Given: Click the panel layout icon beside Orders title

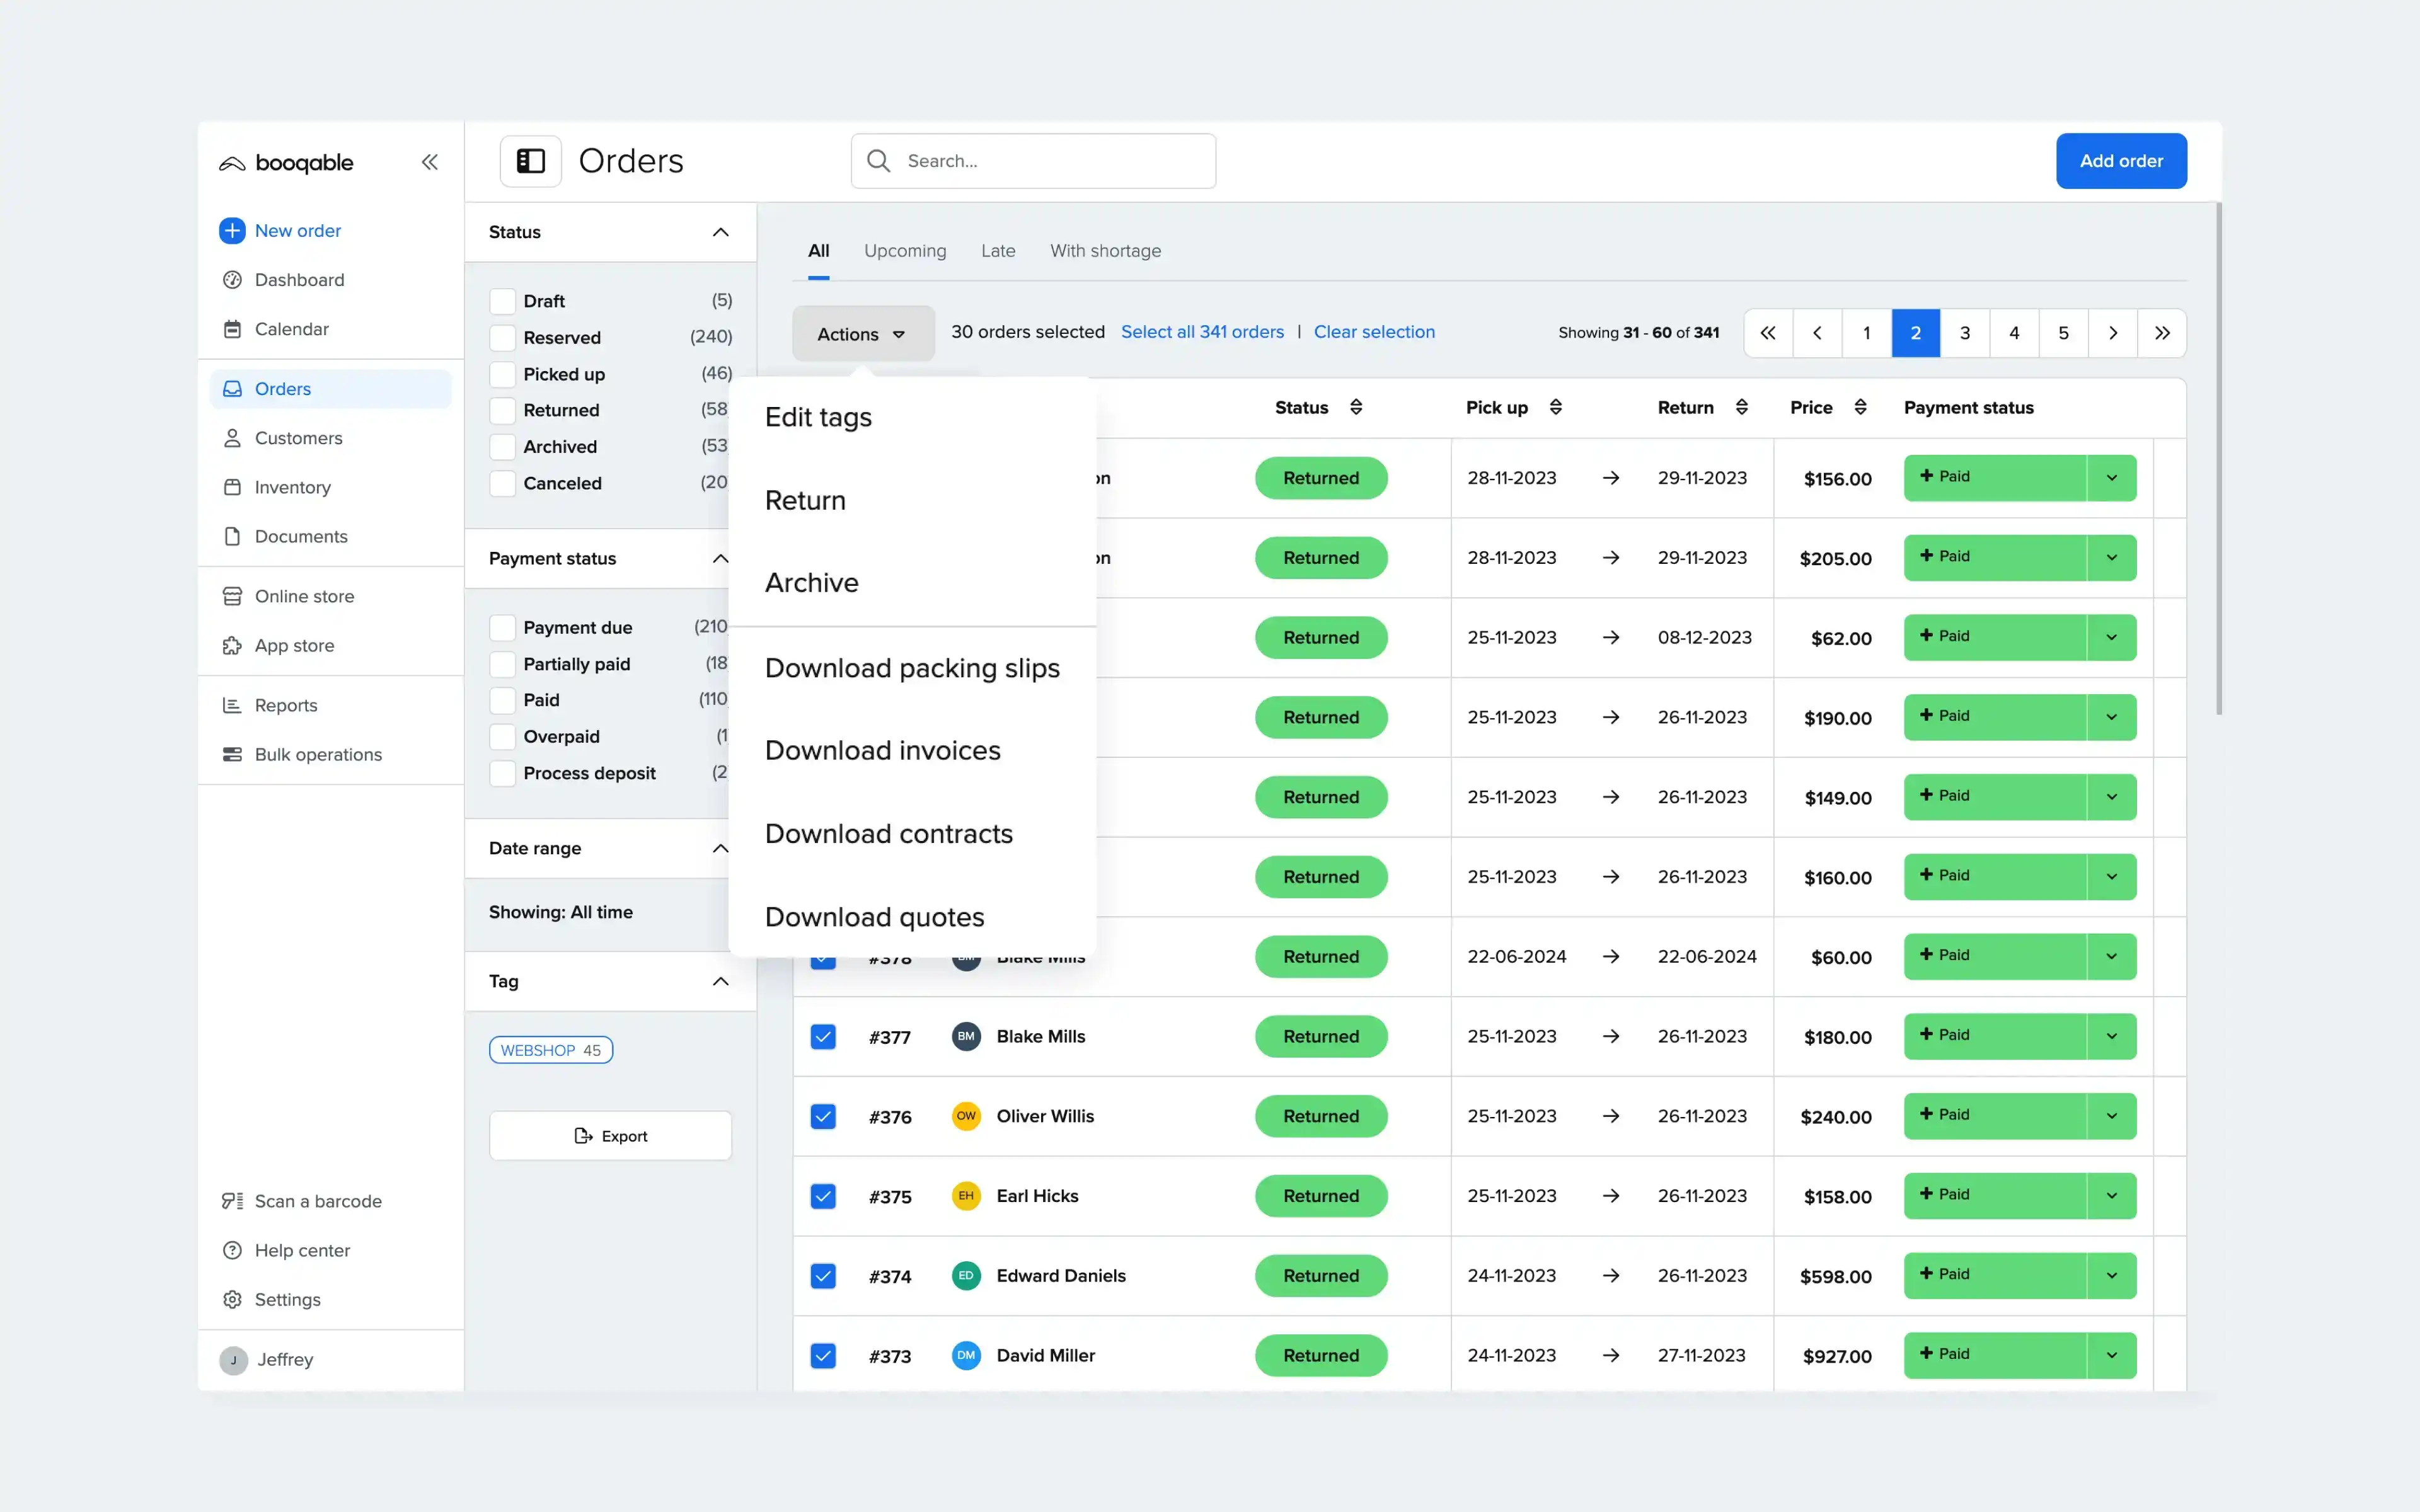Looking at the screenshot, I should pos(530,160).
